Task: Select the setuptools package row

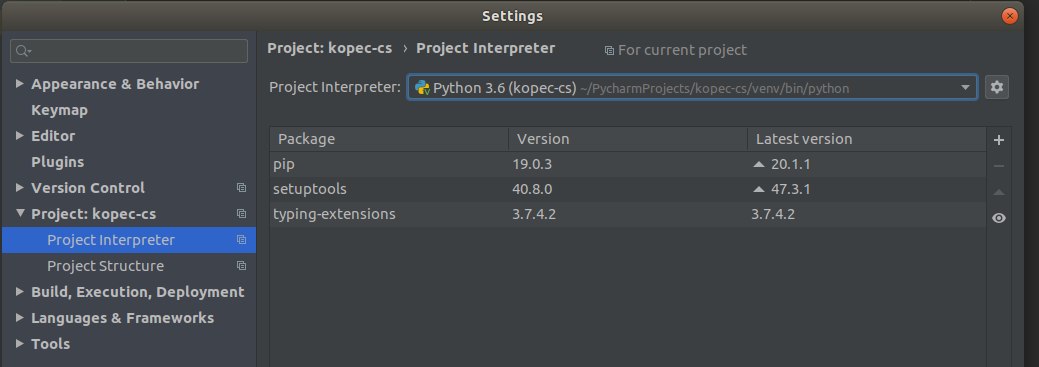Action: click(x=628, y=189)
